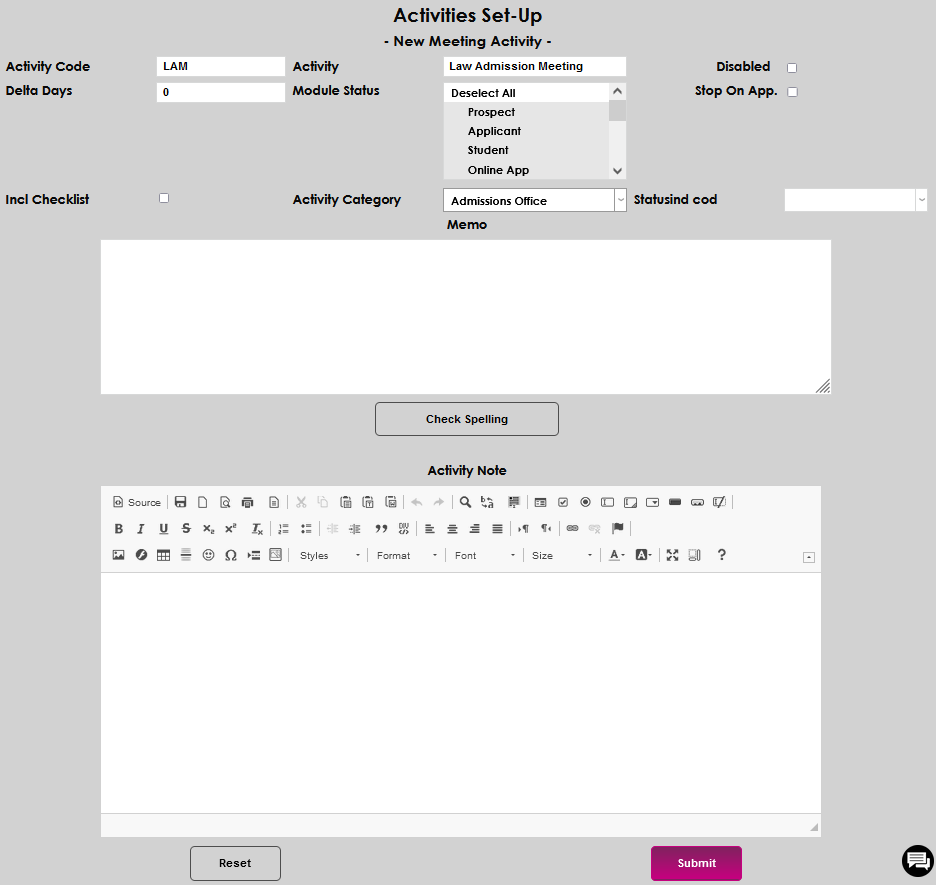Insert a radio button form element icon

click(x=586, y=502)
